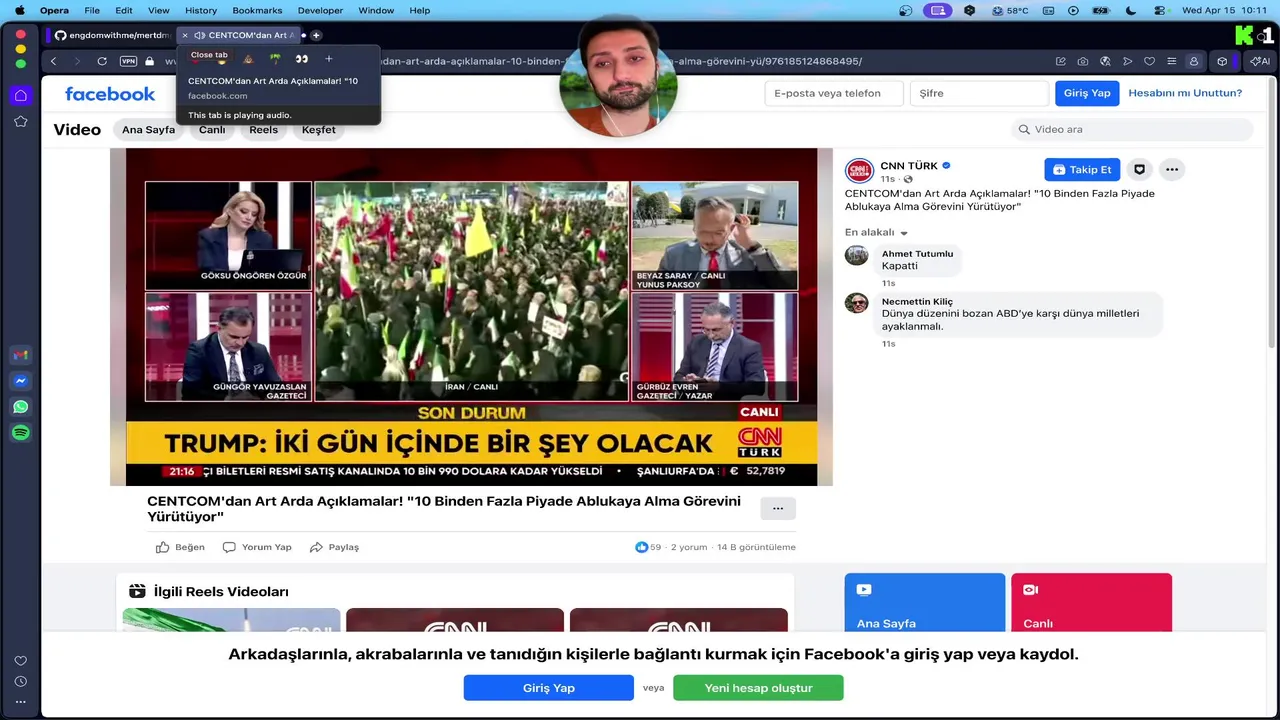
Task: Click the header Giriş Yap button
Action: click(1087, 93)
